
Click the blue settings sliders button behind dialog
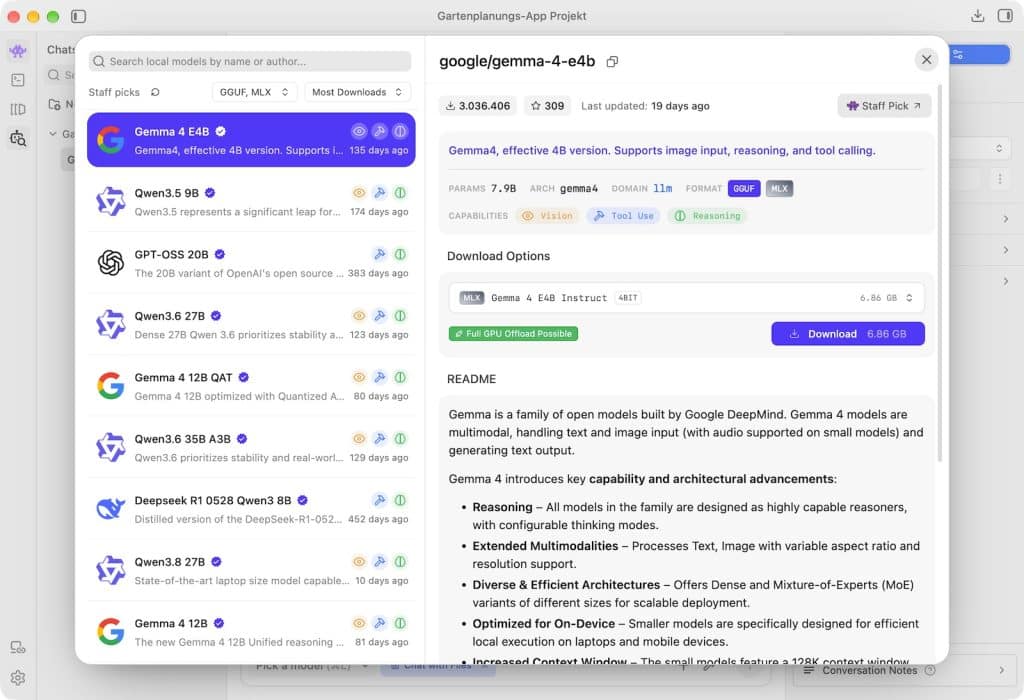(x=979, y=55)
